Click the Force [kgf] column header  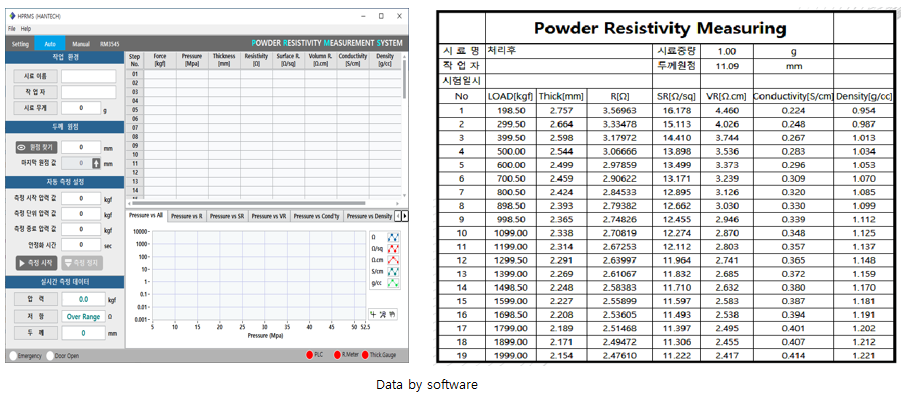160,60
